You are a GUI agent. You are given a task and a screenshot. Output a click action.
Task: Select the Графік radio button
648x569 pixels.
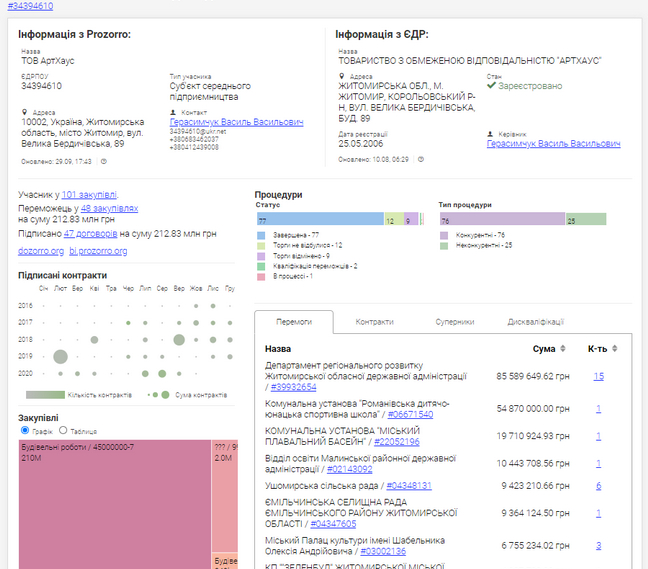[25, 431]
